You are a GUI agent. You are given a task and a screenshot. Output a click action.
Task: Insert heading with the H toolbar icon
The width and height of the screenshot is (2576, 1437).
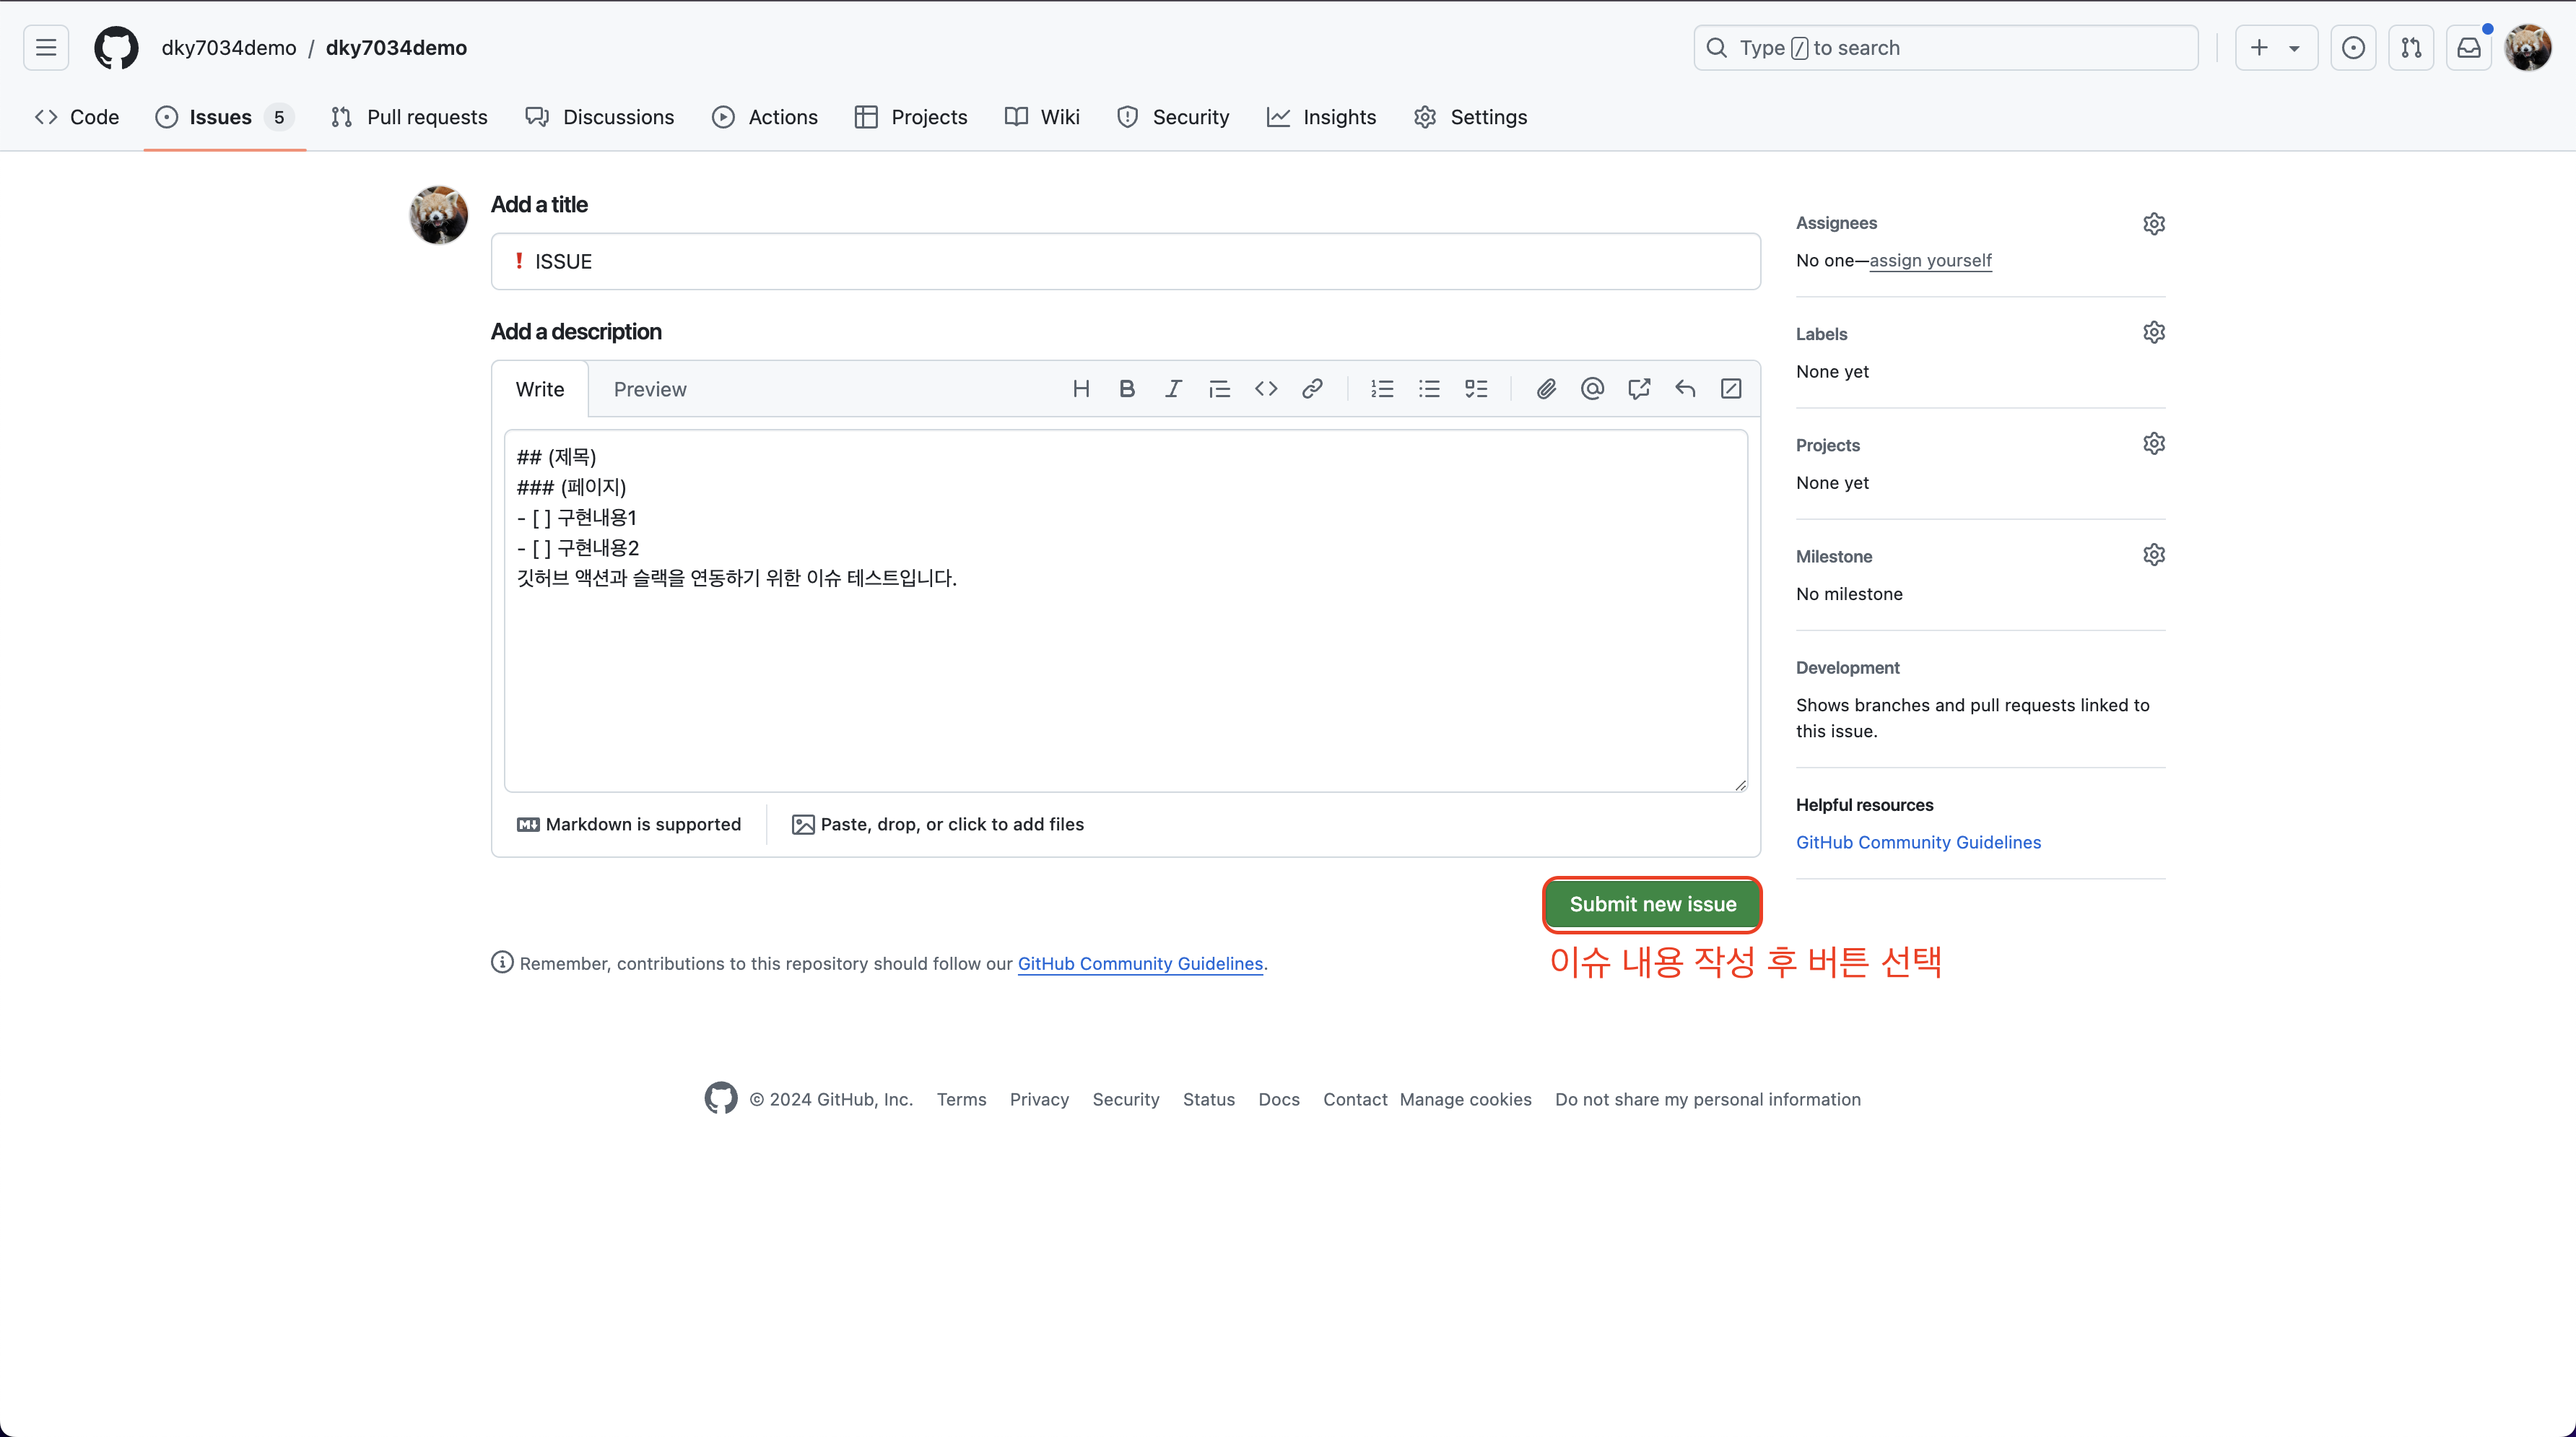(x=1081, y=389)
